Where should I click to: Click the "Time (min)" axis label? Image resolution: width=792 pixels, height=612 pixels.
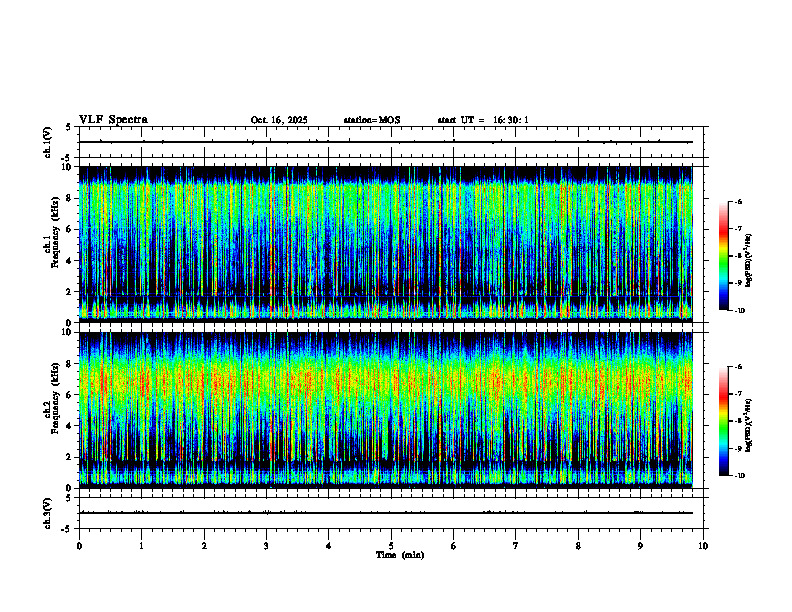click(x=400, y=555)
